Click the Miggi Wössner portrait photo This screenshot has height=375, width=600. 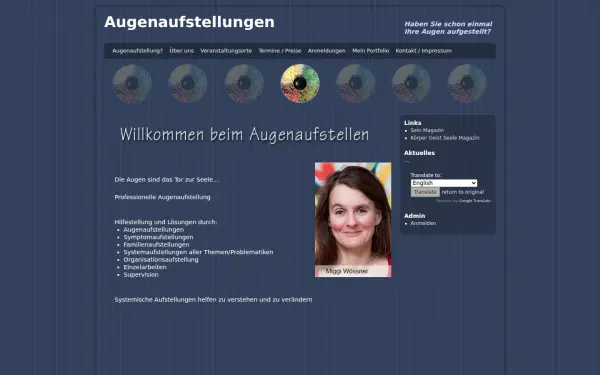click(x=353, y=220)
